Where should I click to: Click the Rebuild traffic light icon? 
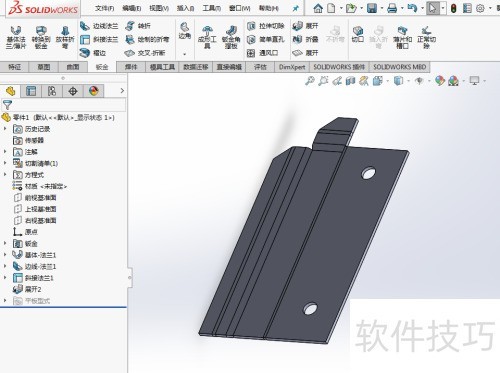click(453, 8)
